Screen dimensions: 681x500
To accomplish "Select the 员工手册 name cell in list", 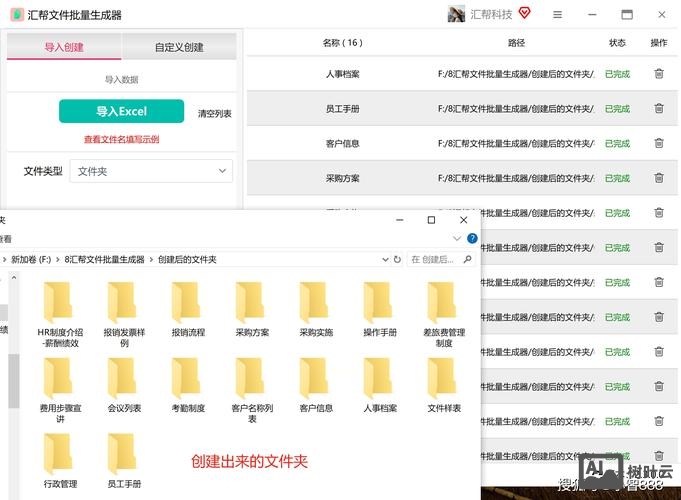I will point(343,109).
